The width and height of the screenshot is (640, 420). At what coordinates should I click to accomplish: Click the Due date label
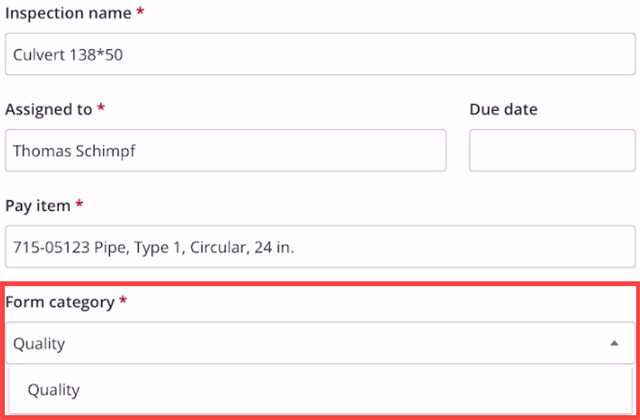503,109
